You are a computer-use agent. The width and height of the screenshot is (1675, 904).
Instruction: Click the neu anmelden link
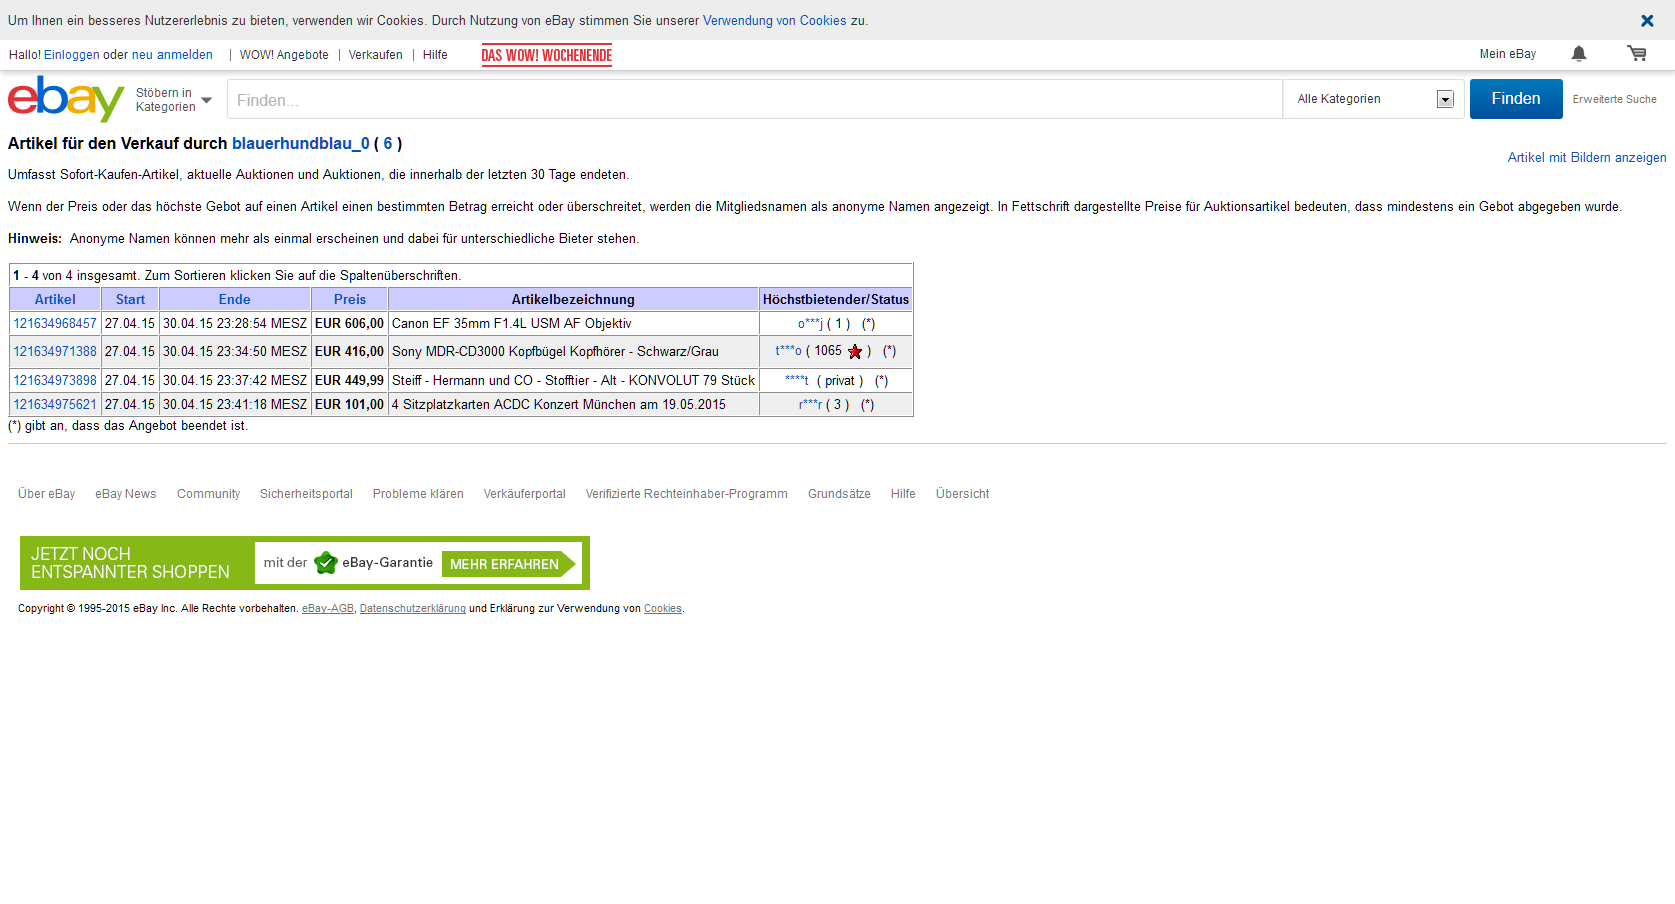172,55
